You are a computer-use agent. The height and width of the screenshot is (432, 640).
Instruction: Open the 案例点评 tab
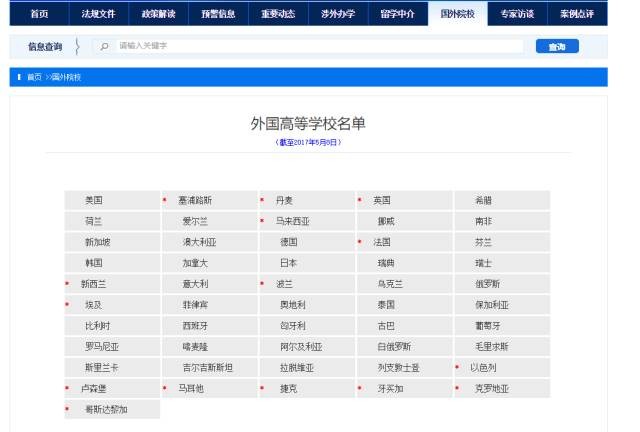(x=577, y=14)
